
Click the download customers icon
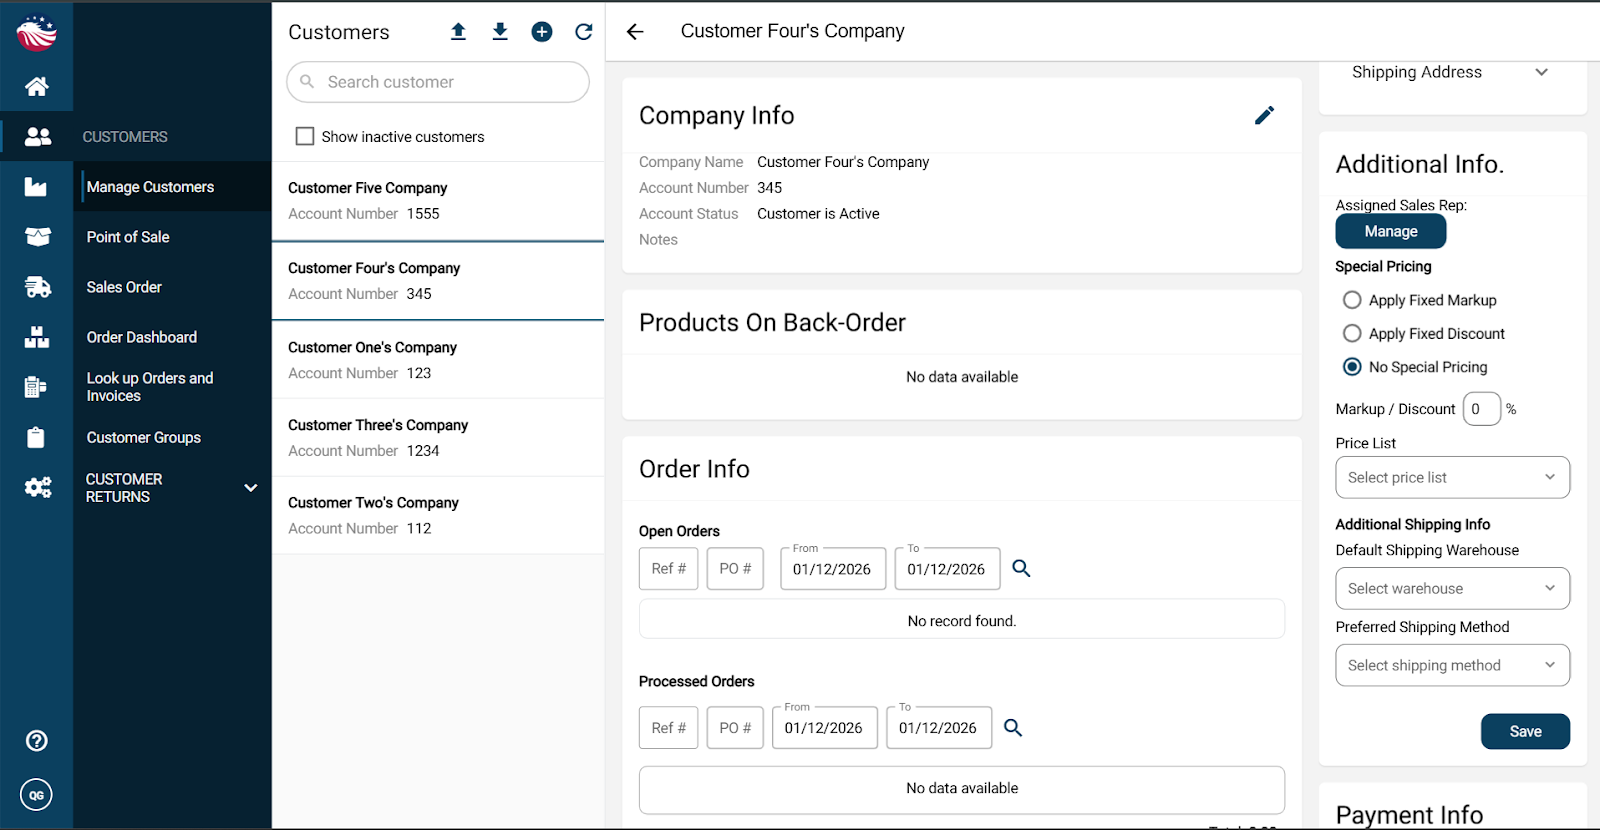500,32
